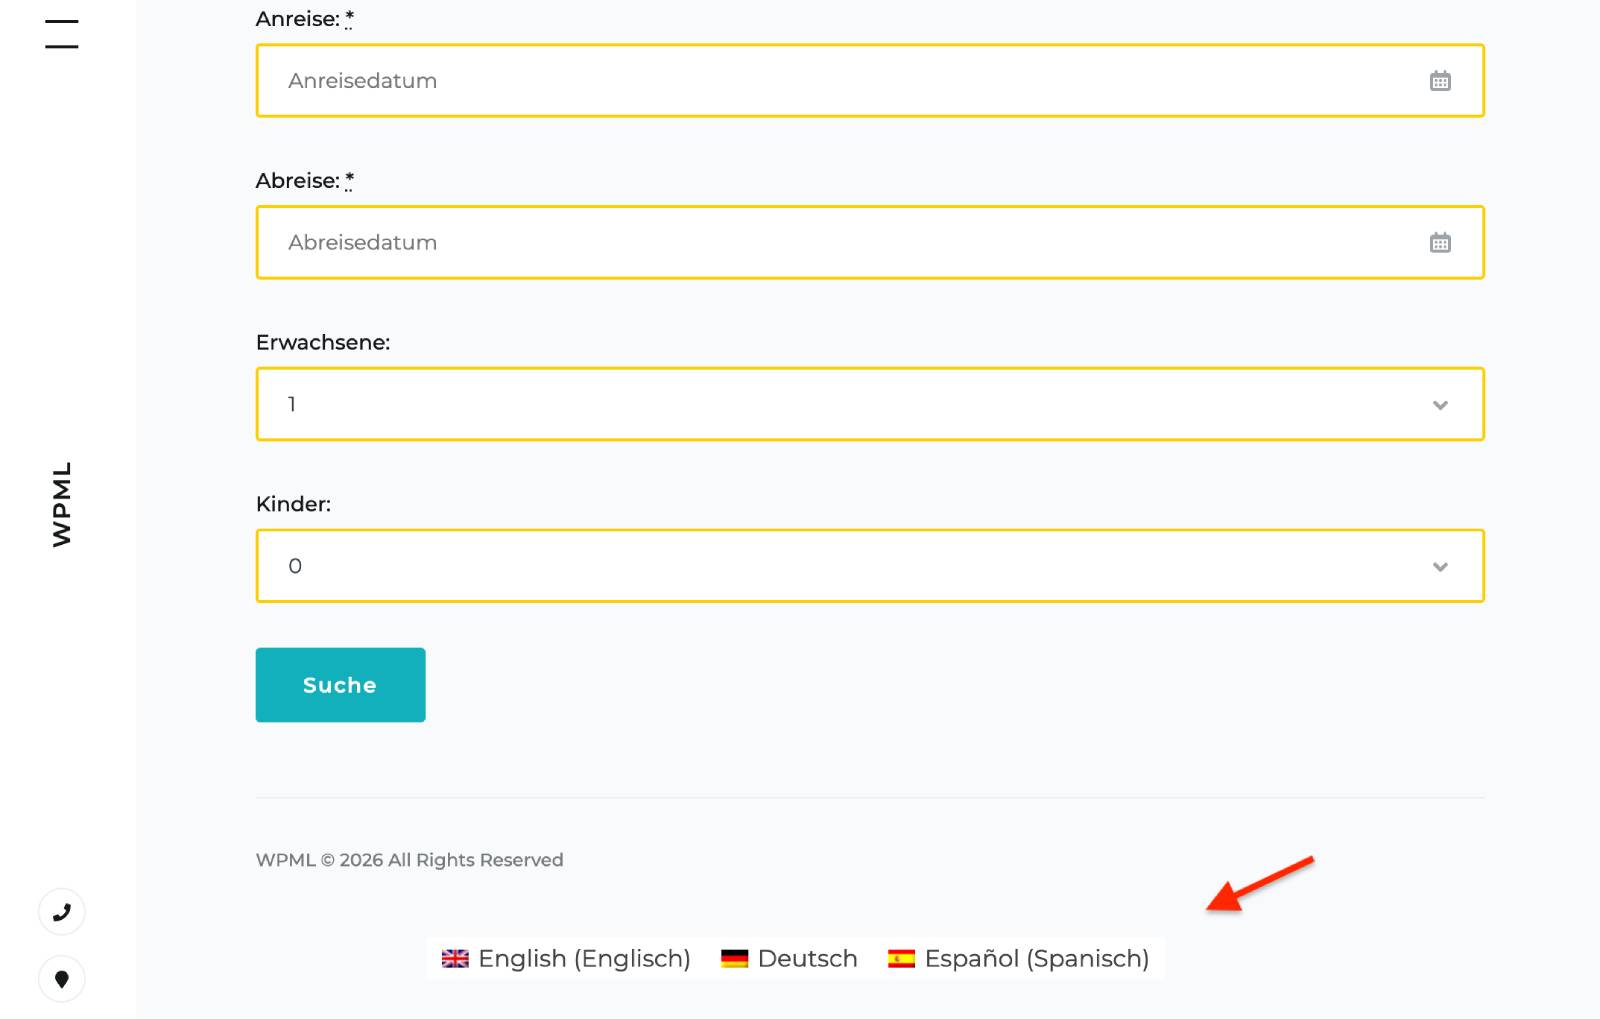Open the hamburger menu

(61, 33)
